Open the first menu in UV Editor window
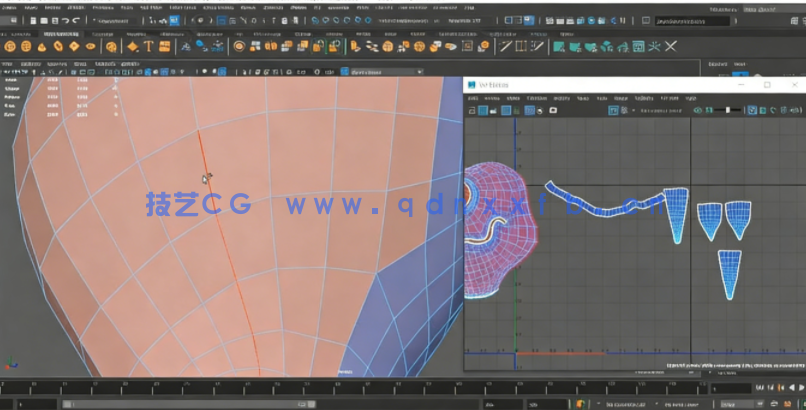This screenshot has height=410, width=806. (x=472, y=98)
